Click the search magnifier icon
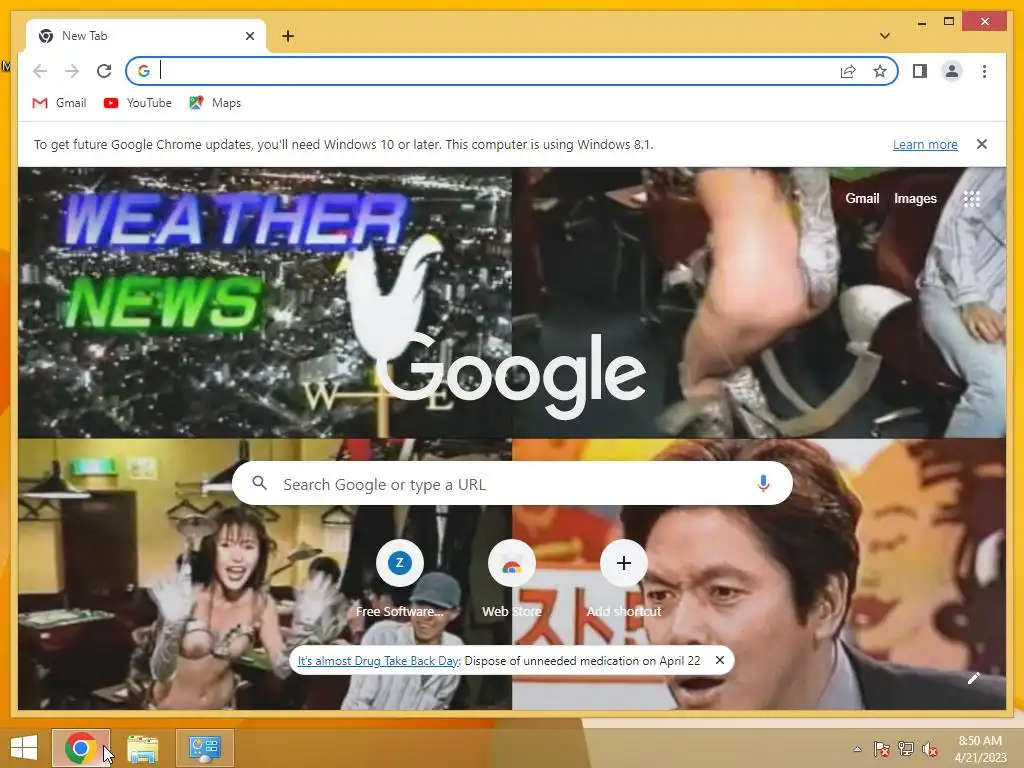Viewport: 1024px width, 768px height. pyautogui.click(x=259, y=483)
